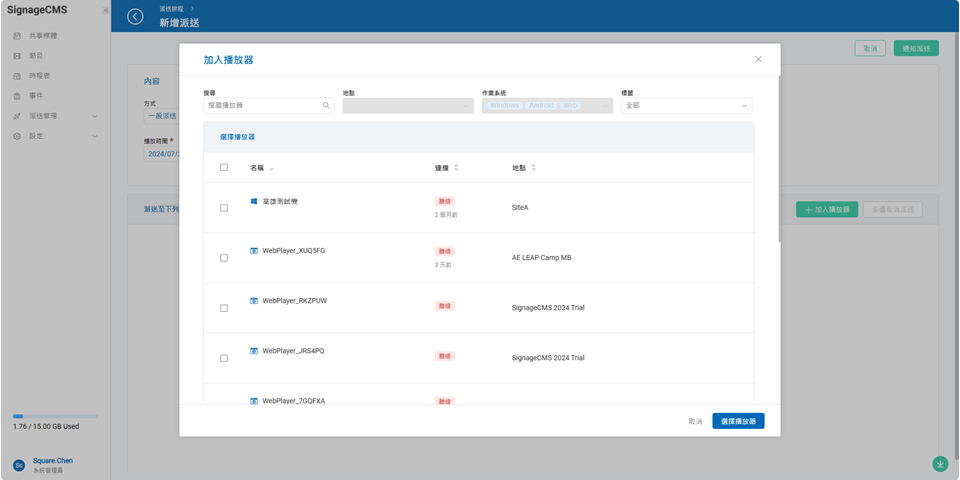Image resolution: width=960 pixels, height=480 pixels.
Task: Click the web player icon beside WebPlayer_RKZPUW
Action: coord(254,301)
